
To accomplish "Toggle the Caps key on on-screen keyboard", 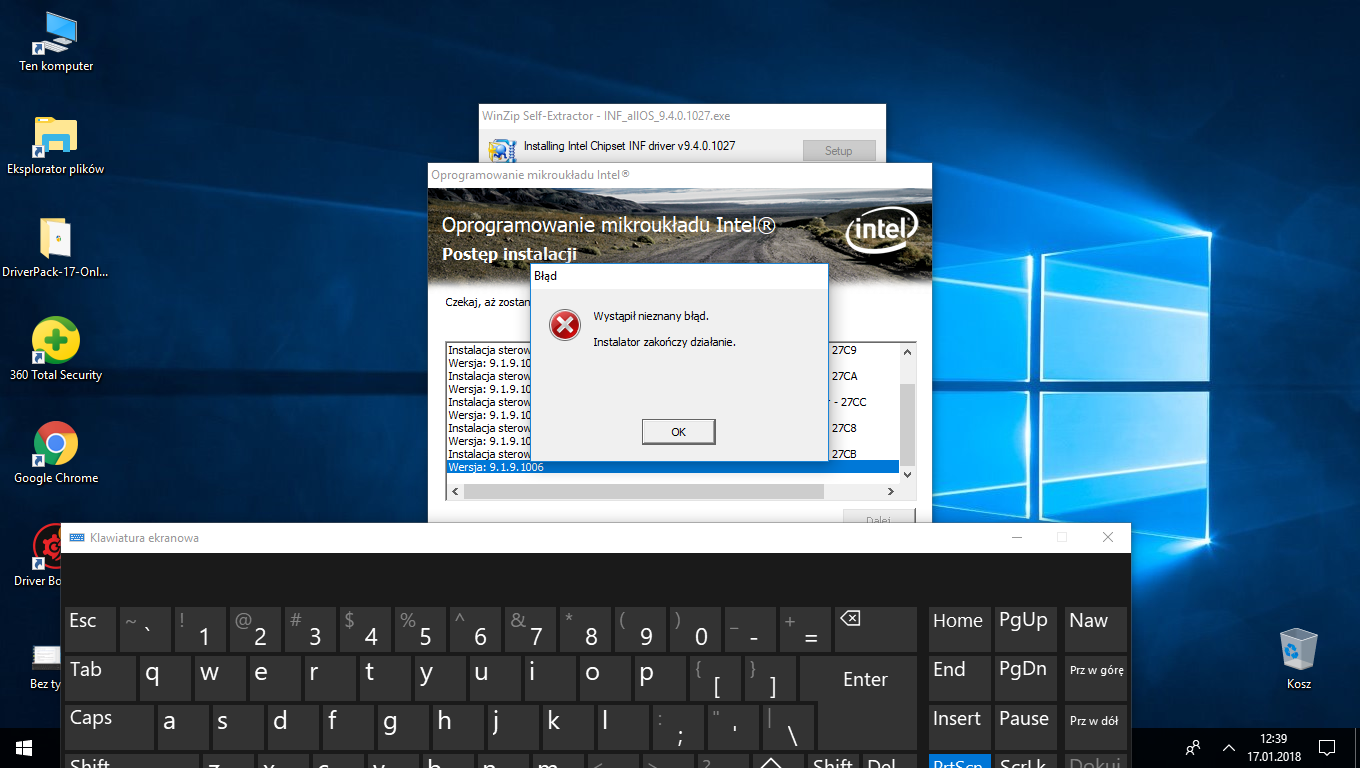I will (x=109, y=727).
